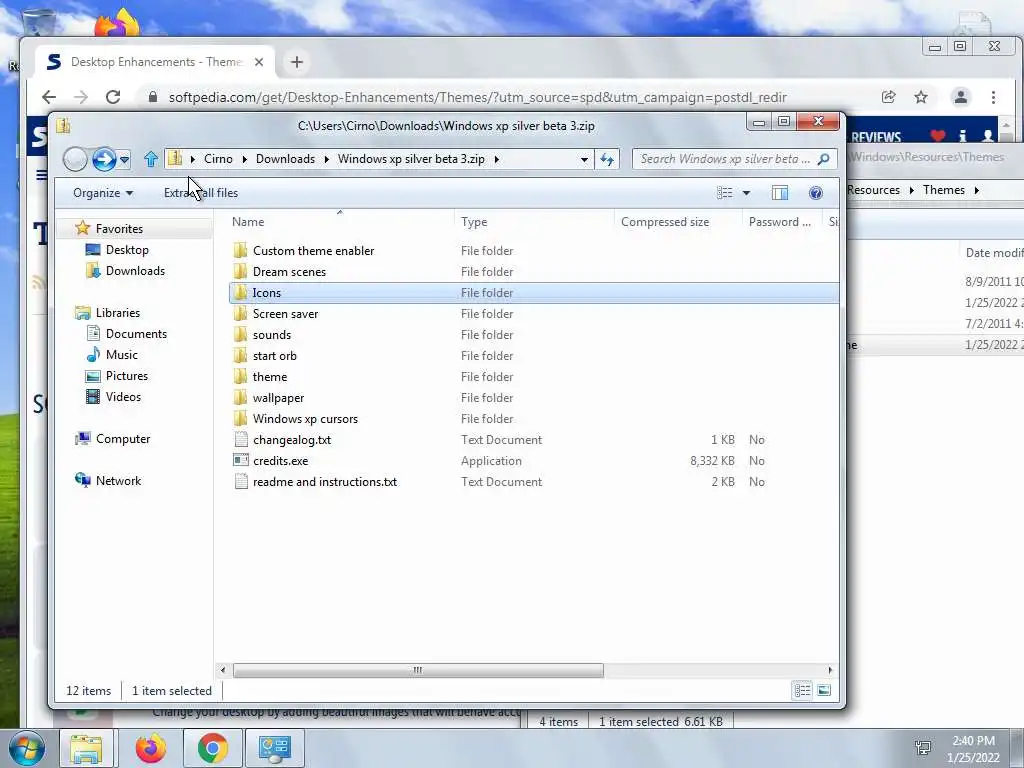Viewport: 1024px width, 768px height.
Task: Open the Windows Start orb
Action: [x=27, y=748]
